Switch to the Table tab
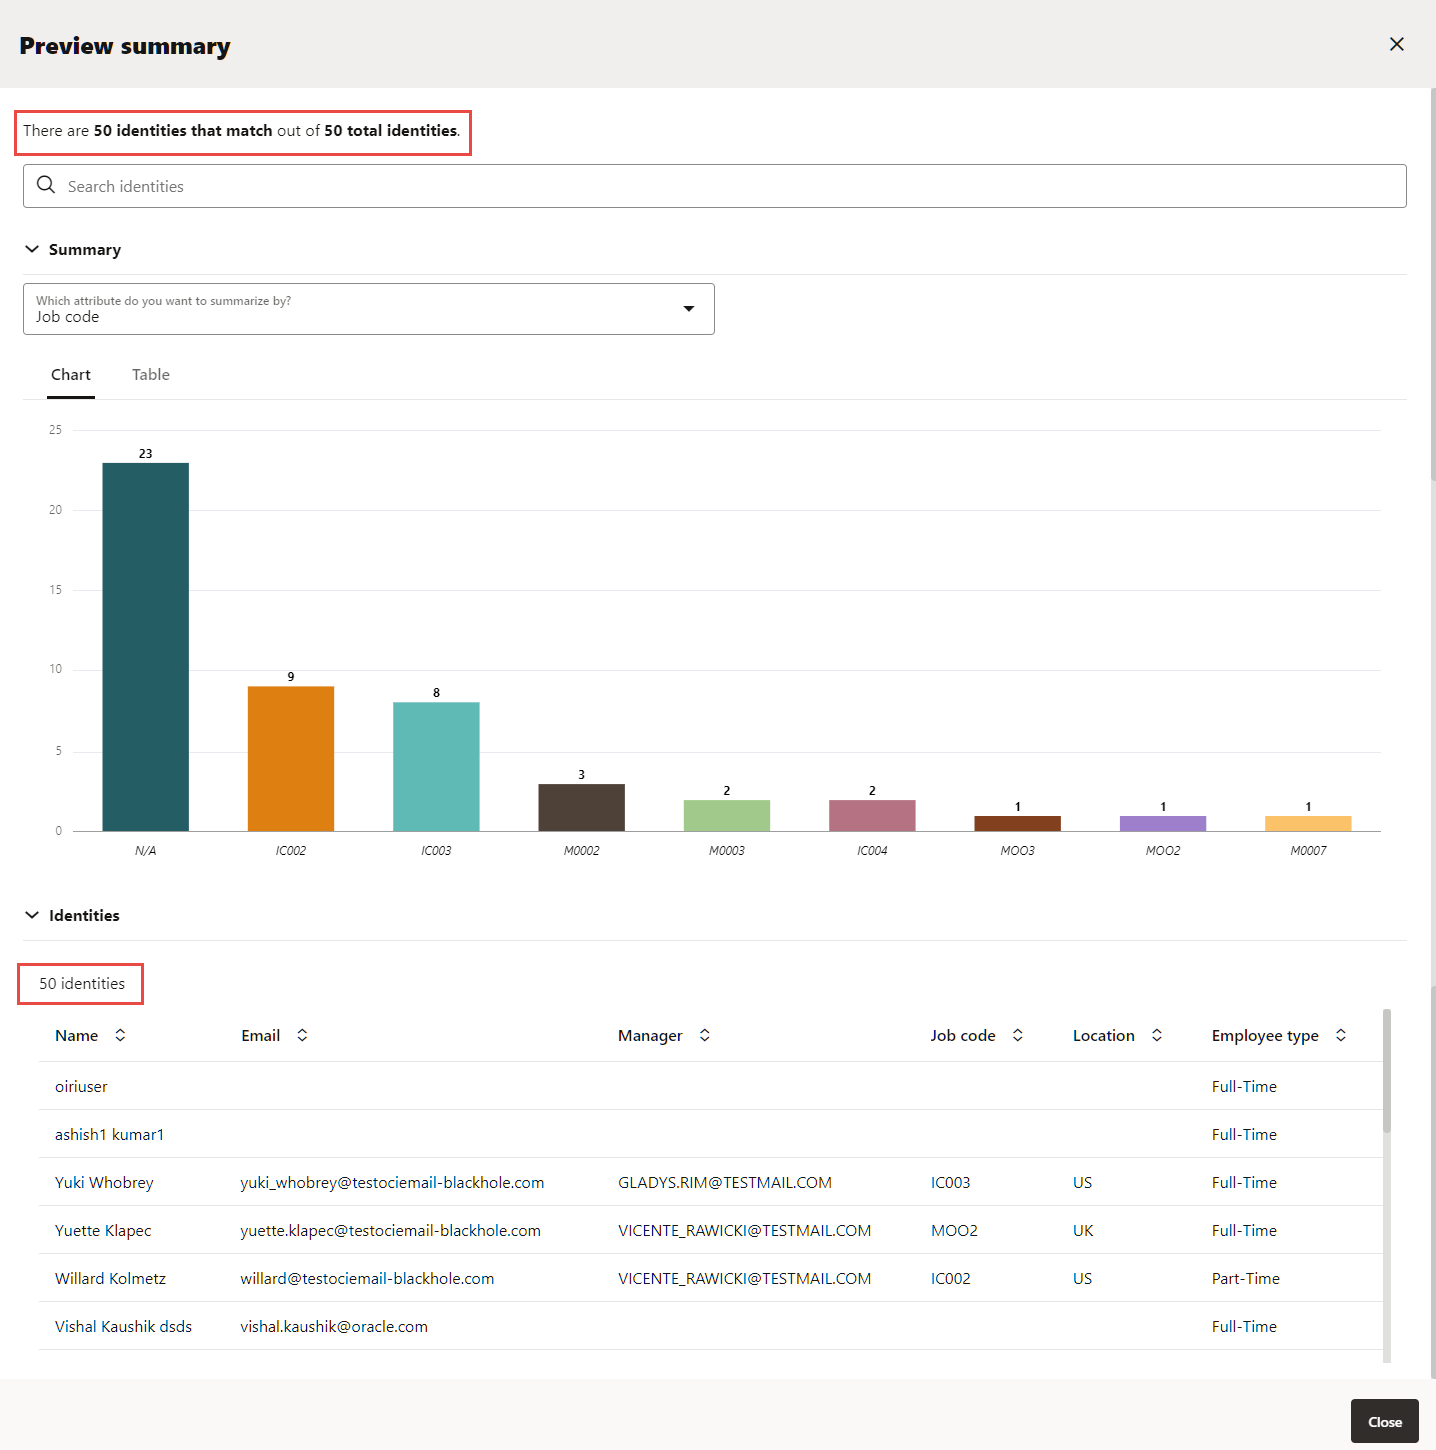 click(x=151, y=375)
